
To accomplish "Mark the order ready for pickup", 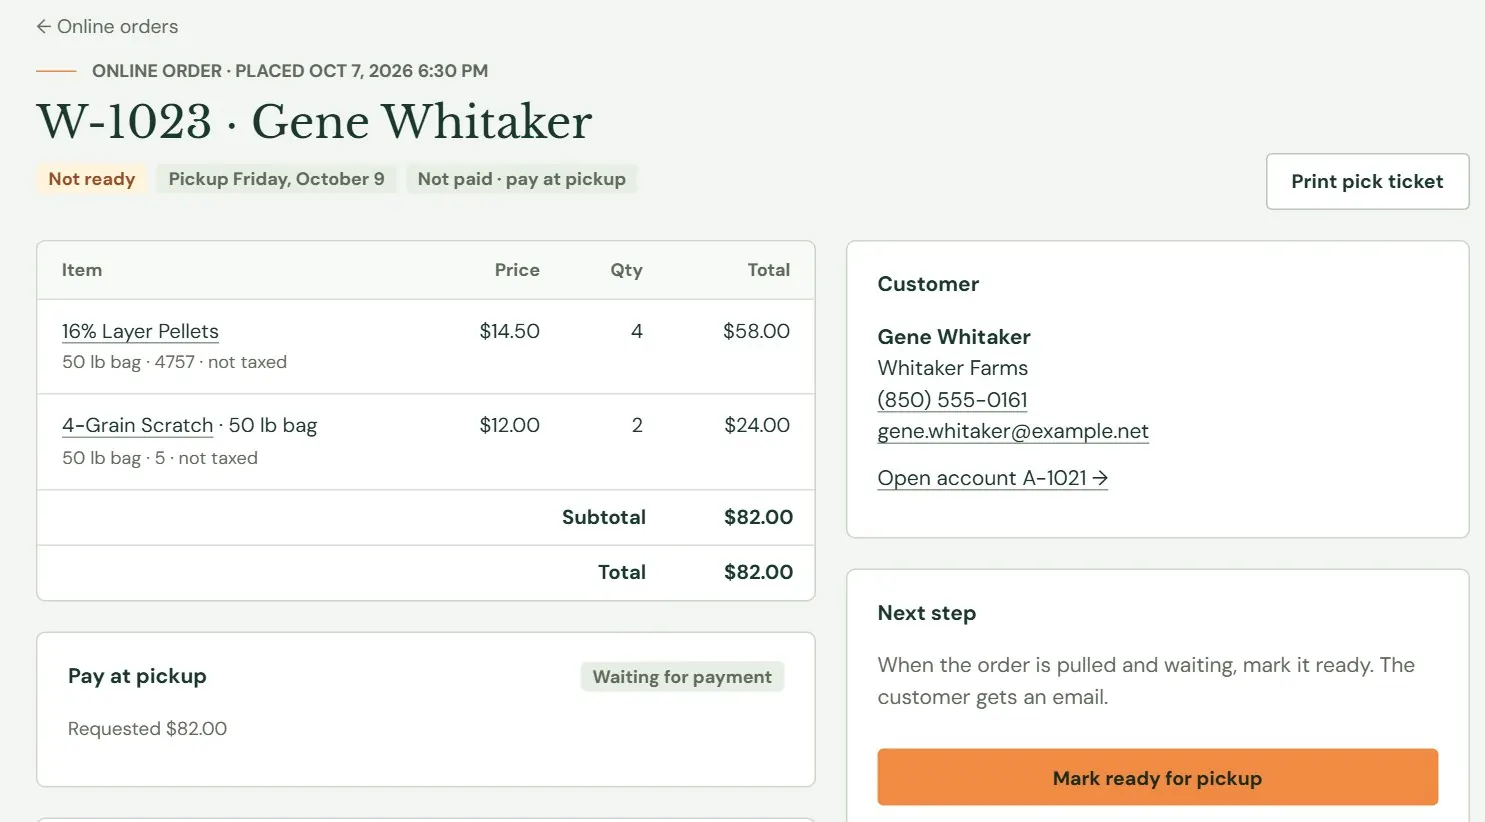I will click(1157, 777).
